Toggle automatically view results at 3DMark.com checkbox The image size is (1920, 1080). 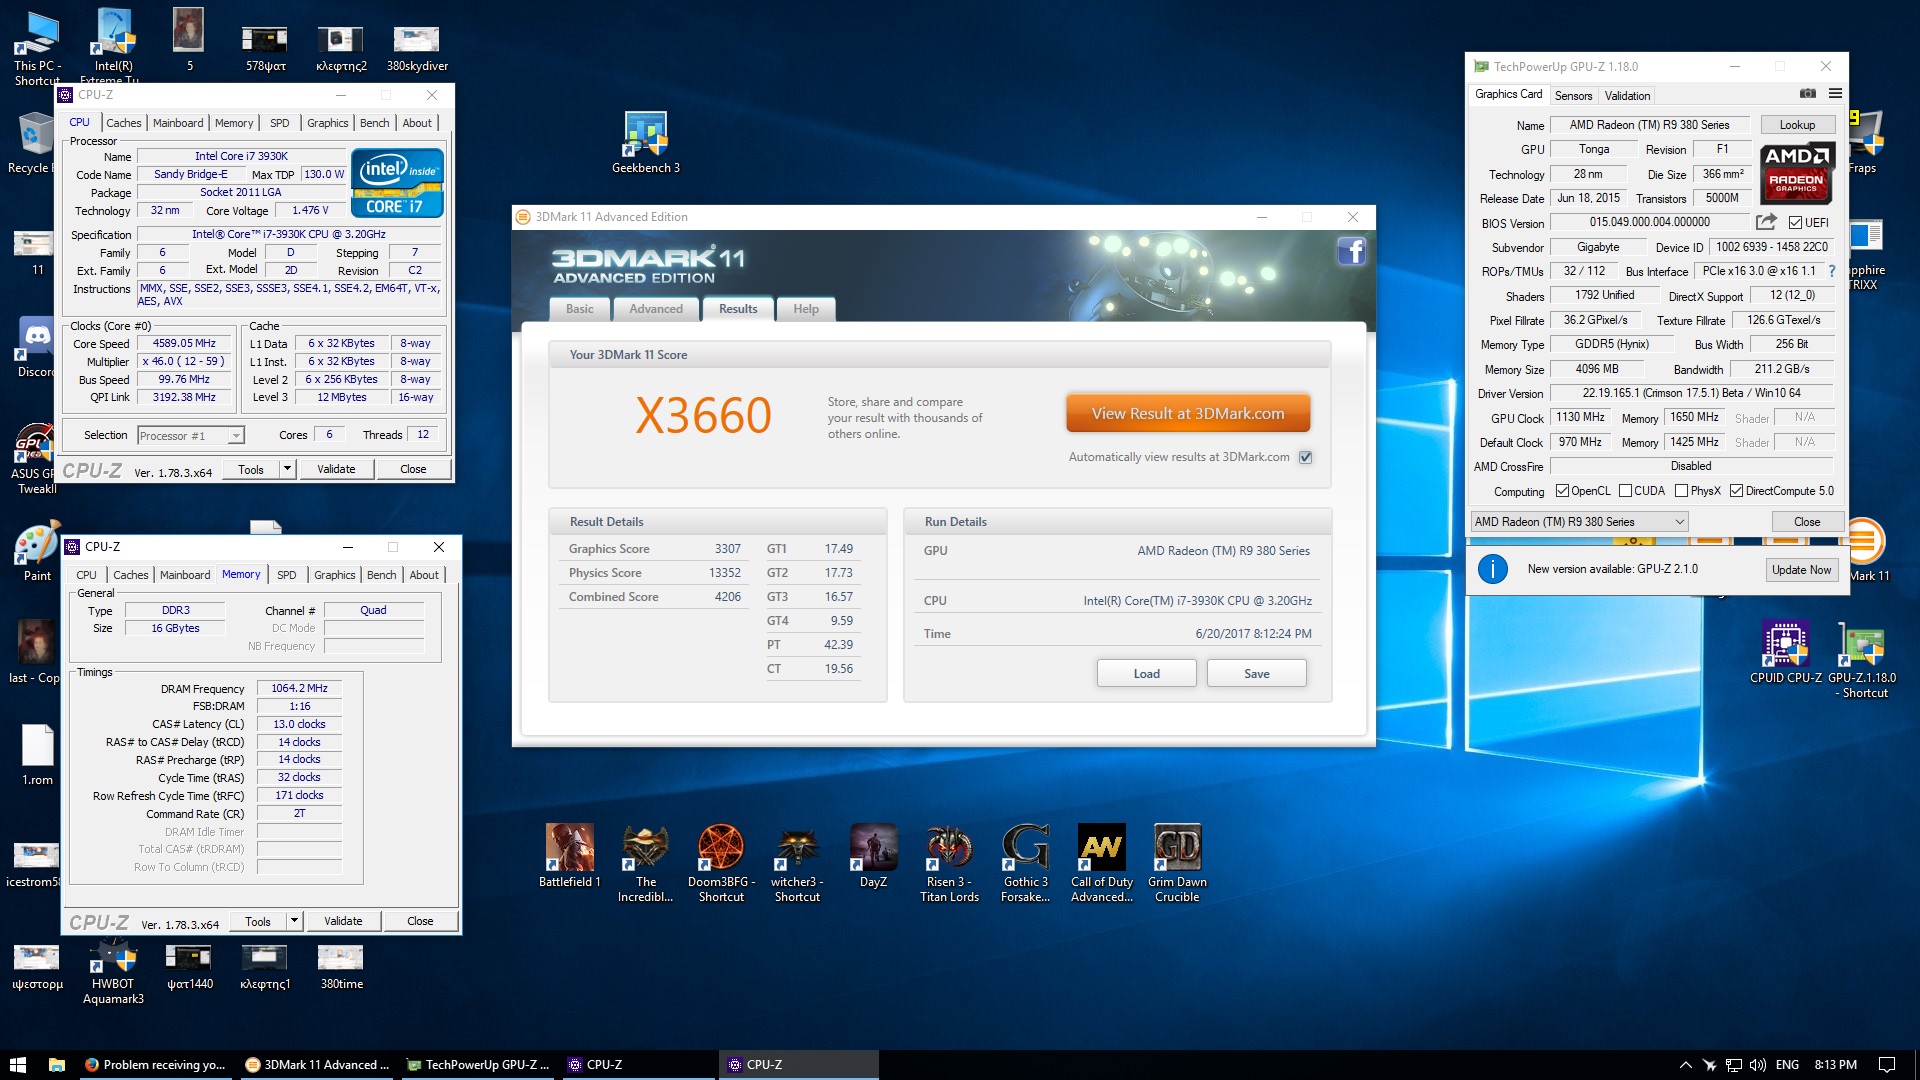1305,457
